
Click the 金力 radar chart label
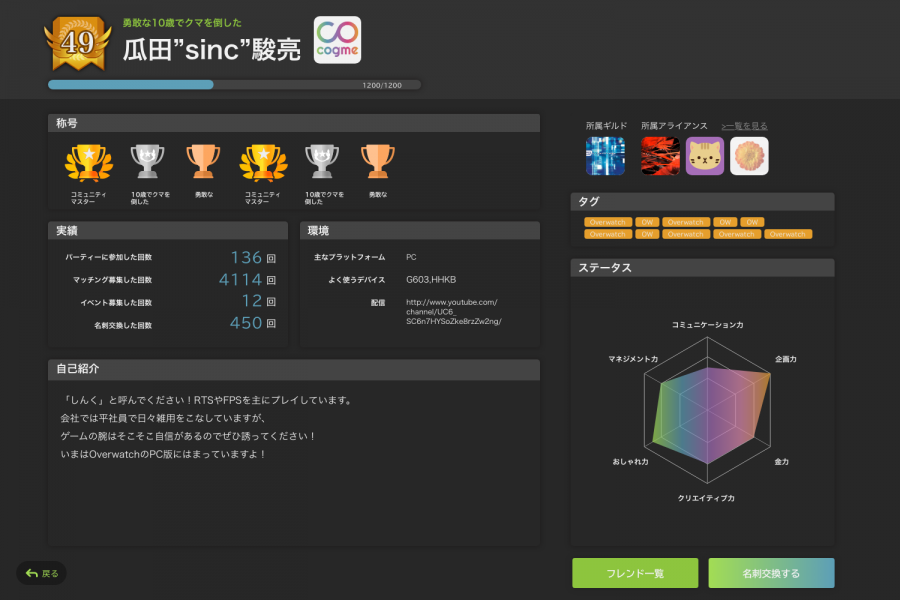[x=782, y=462]
